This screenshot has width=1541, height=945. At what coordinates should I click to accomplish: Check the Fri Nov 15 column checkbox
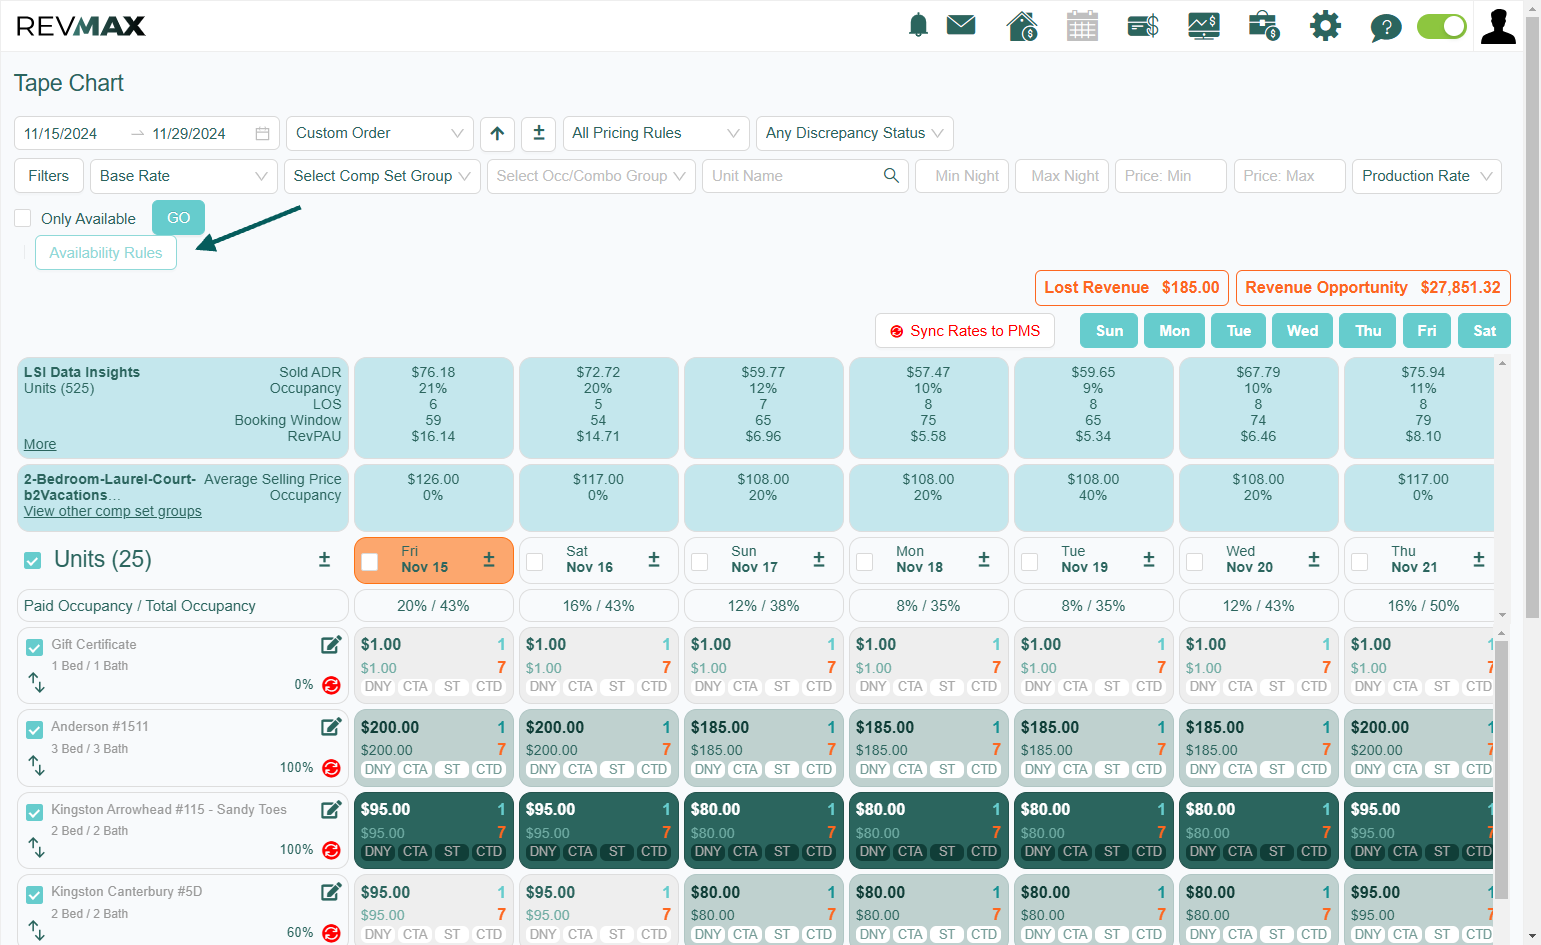click(370, 562)
